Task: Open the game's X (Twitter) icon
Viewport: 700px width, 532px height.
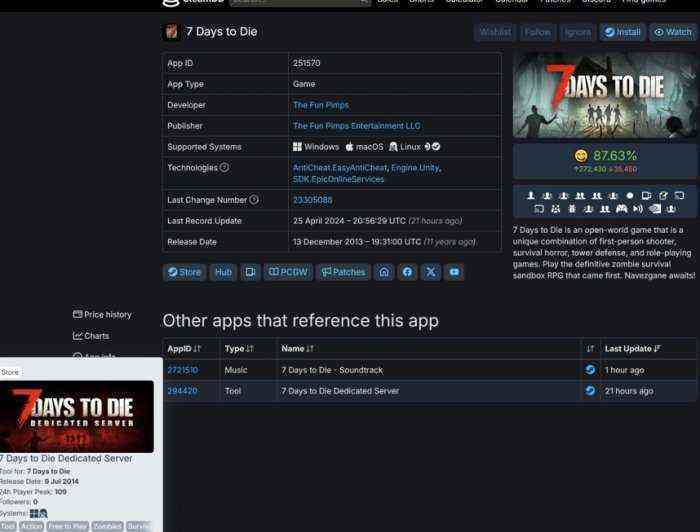Action: point(431,272)
